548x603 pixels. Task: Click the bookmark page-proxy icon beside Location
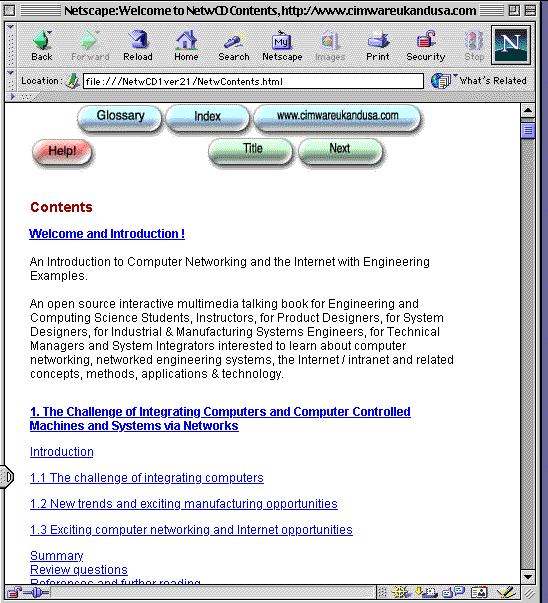click(x=72, y=81)
